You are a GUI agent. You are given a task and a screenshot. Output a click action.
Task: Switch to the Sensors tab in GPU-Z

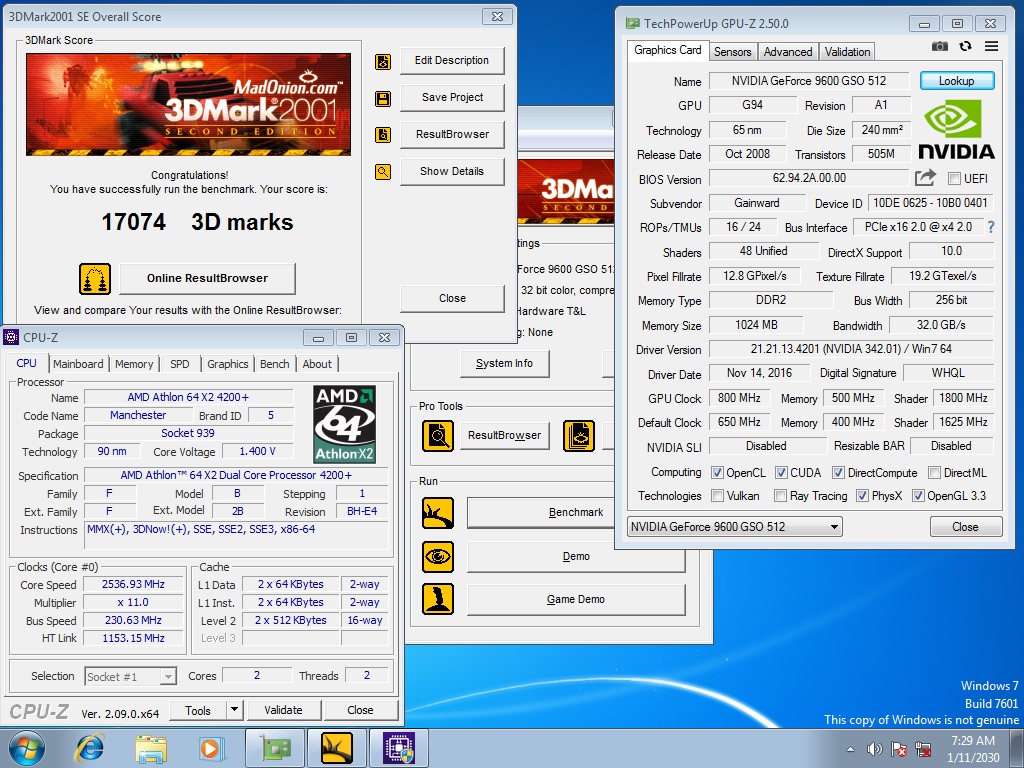point(732,52)
